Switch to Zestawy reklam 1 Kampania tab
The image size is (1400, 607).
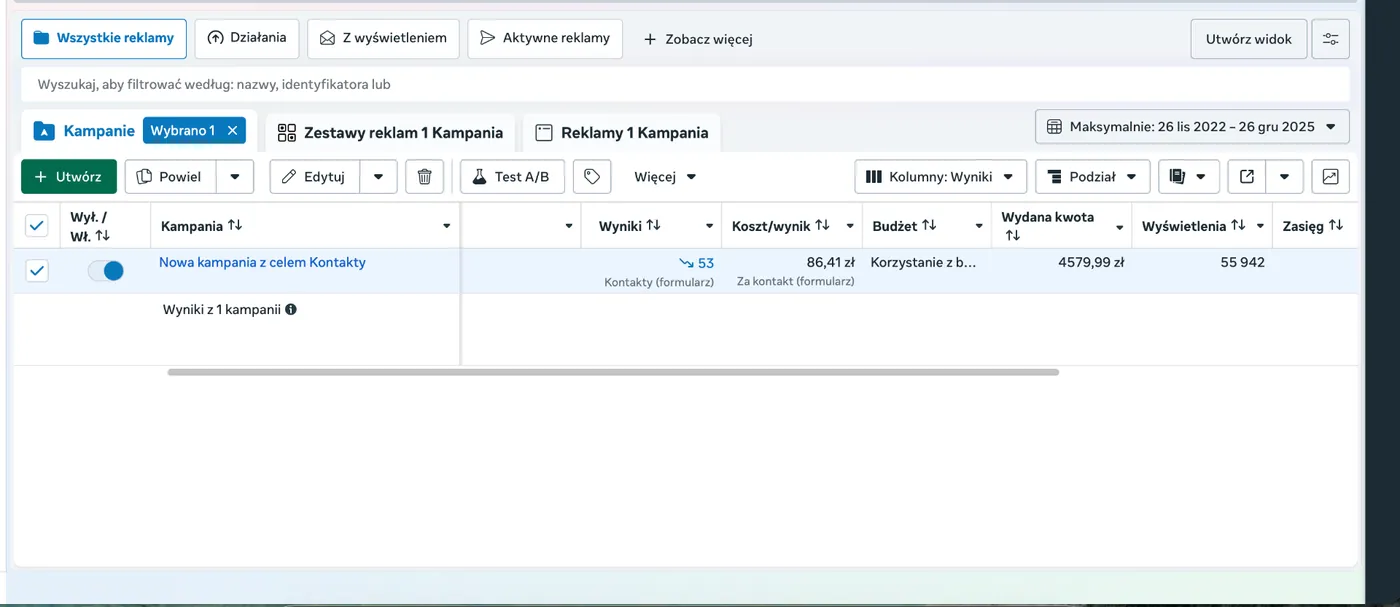390,132
